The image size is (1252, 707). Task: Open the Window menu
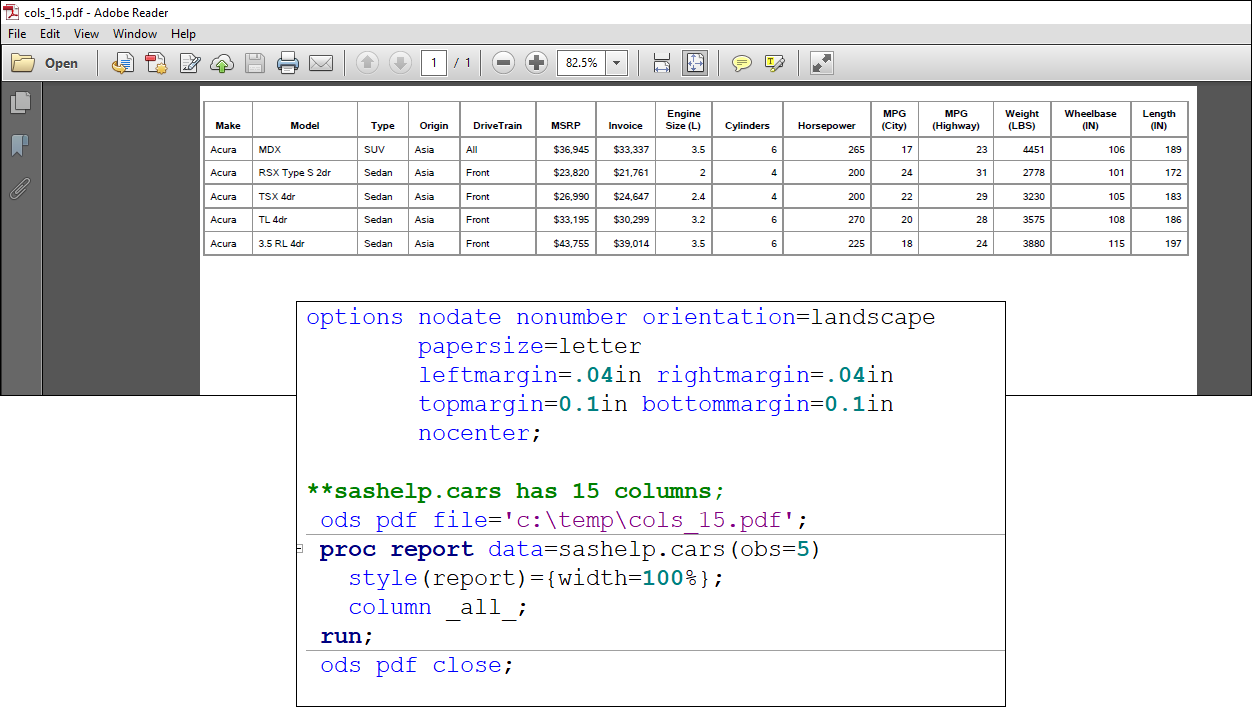coord(135,34)
